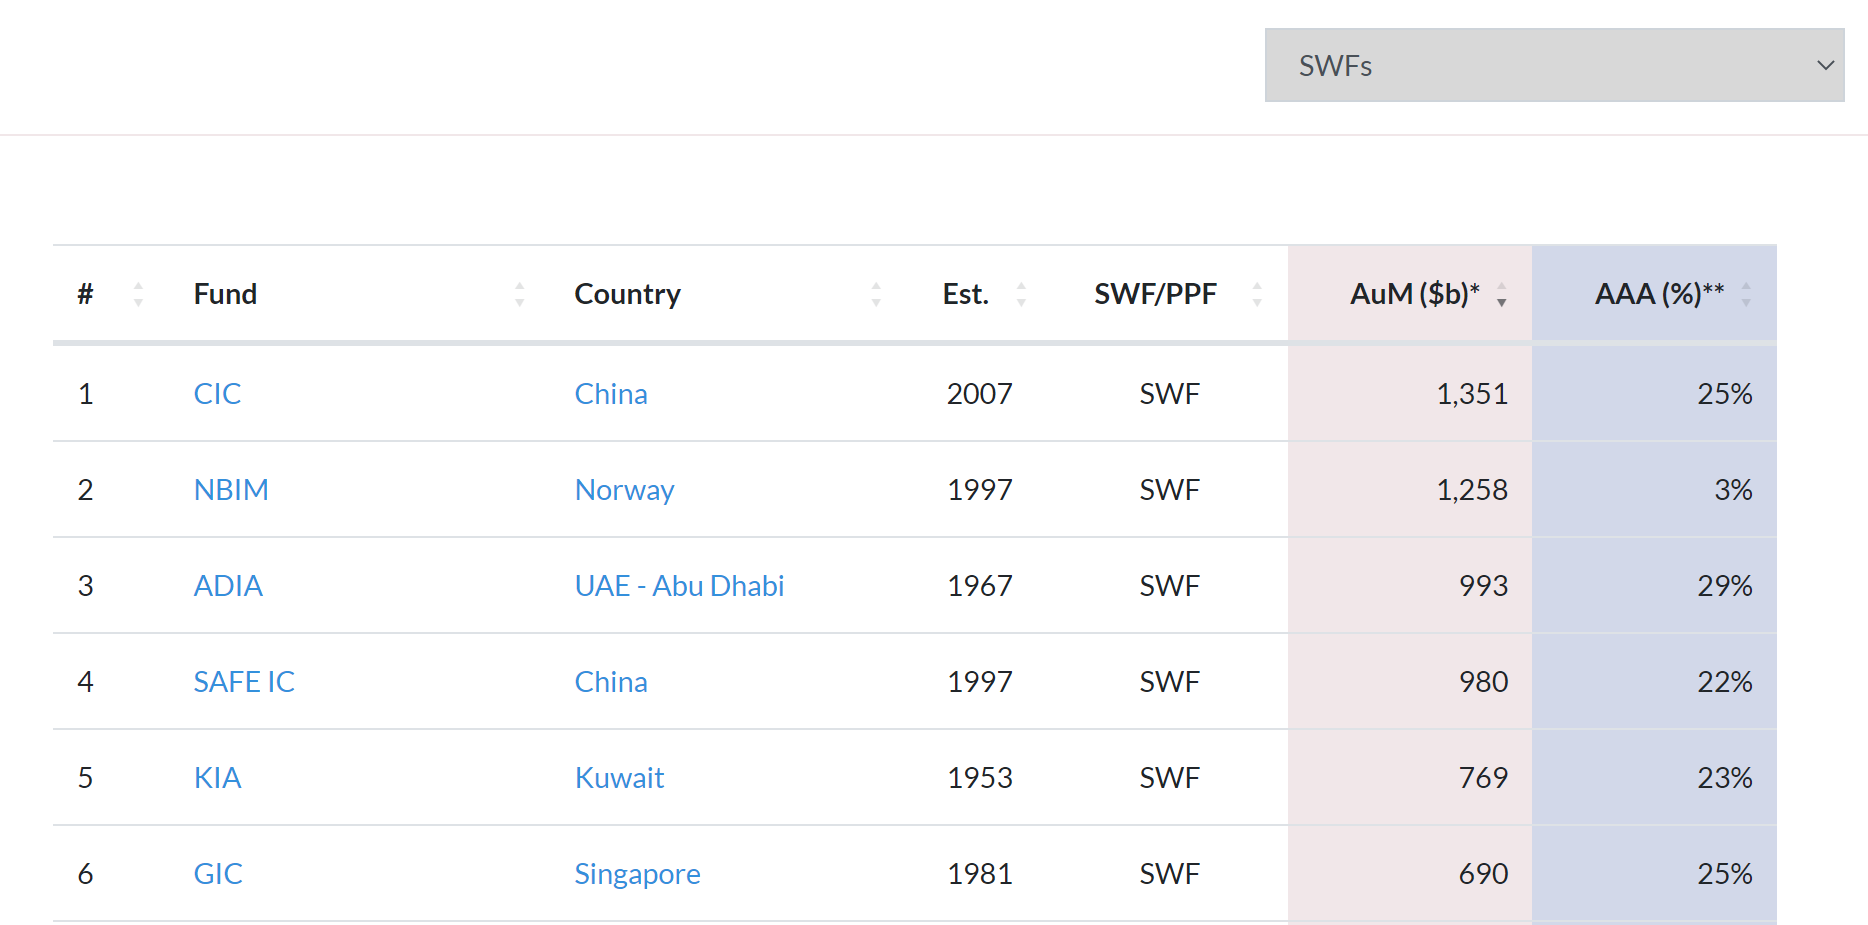Click the SWF/PPF column header label

coord(1155,294)
